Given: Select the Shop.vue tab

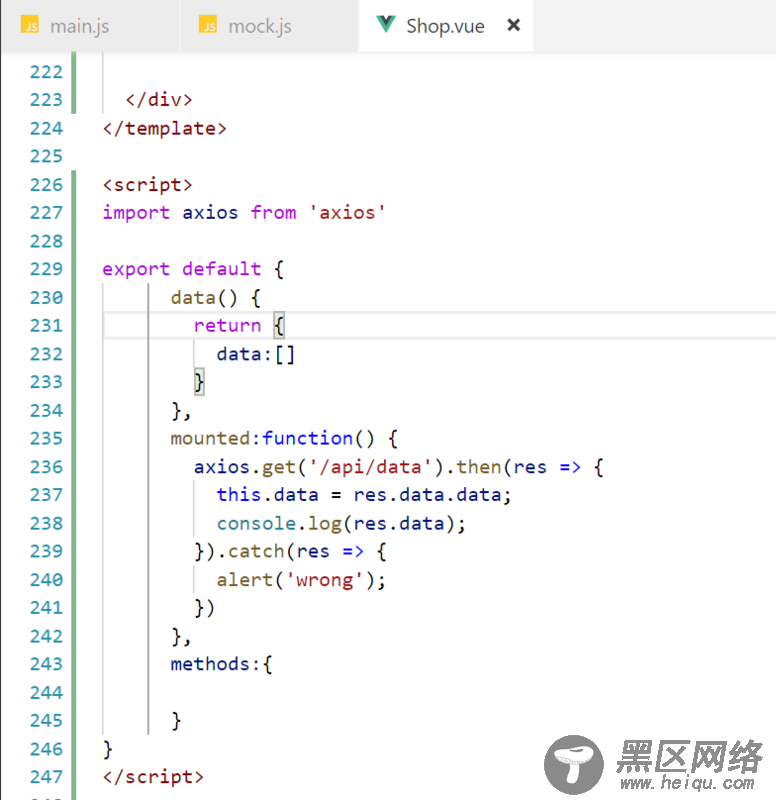Looking at the screenshot, I should tap(445, 26).
